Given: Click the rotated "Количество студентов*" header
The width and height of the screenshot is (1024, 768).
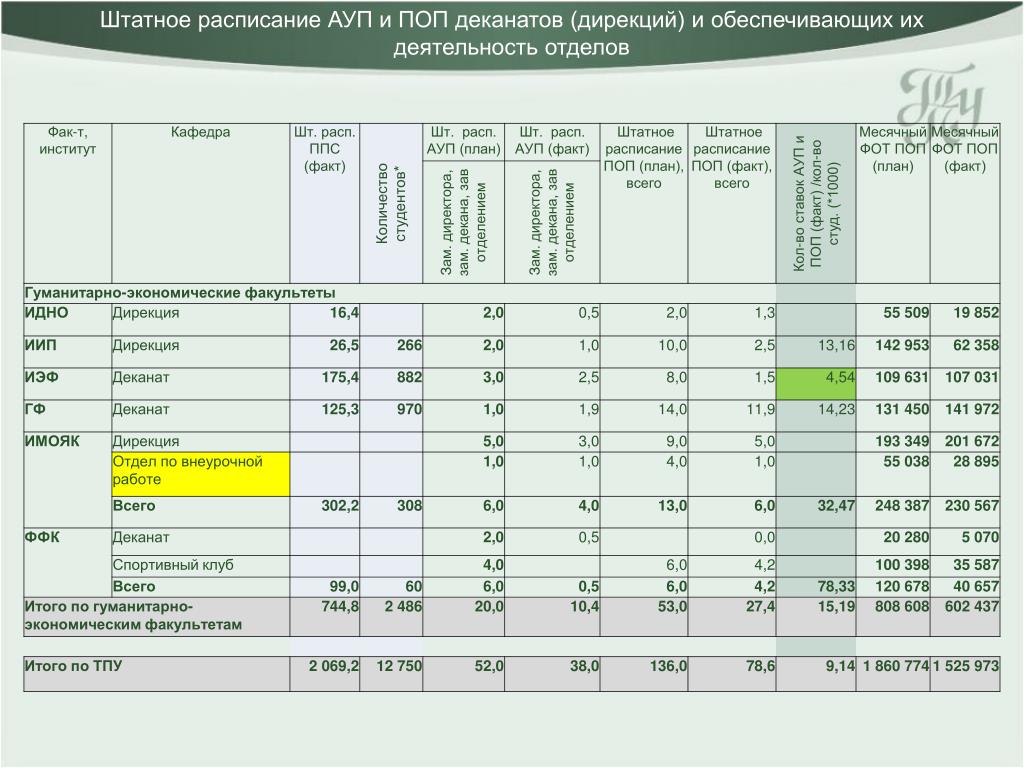Looking at the screenshot, I should pos(391,203).
